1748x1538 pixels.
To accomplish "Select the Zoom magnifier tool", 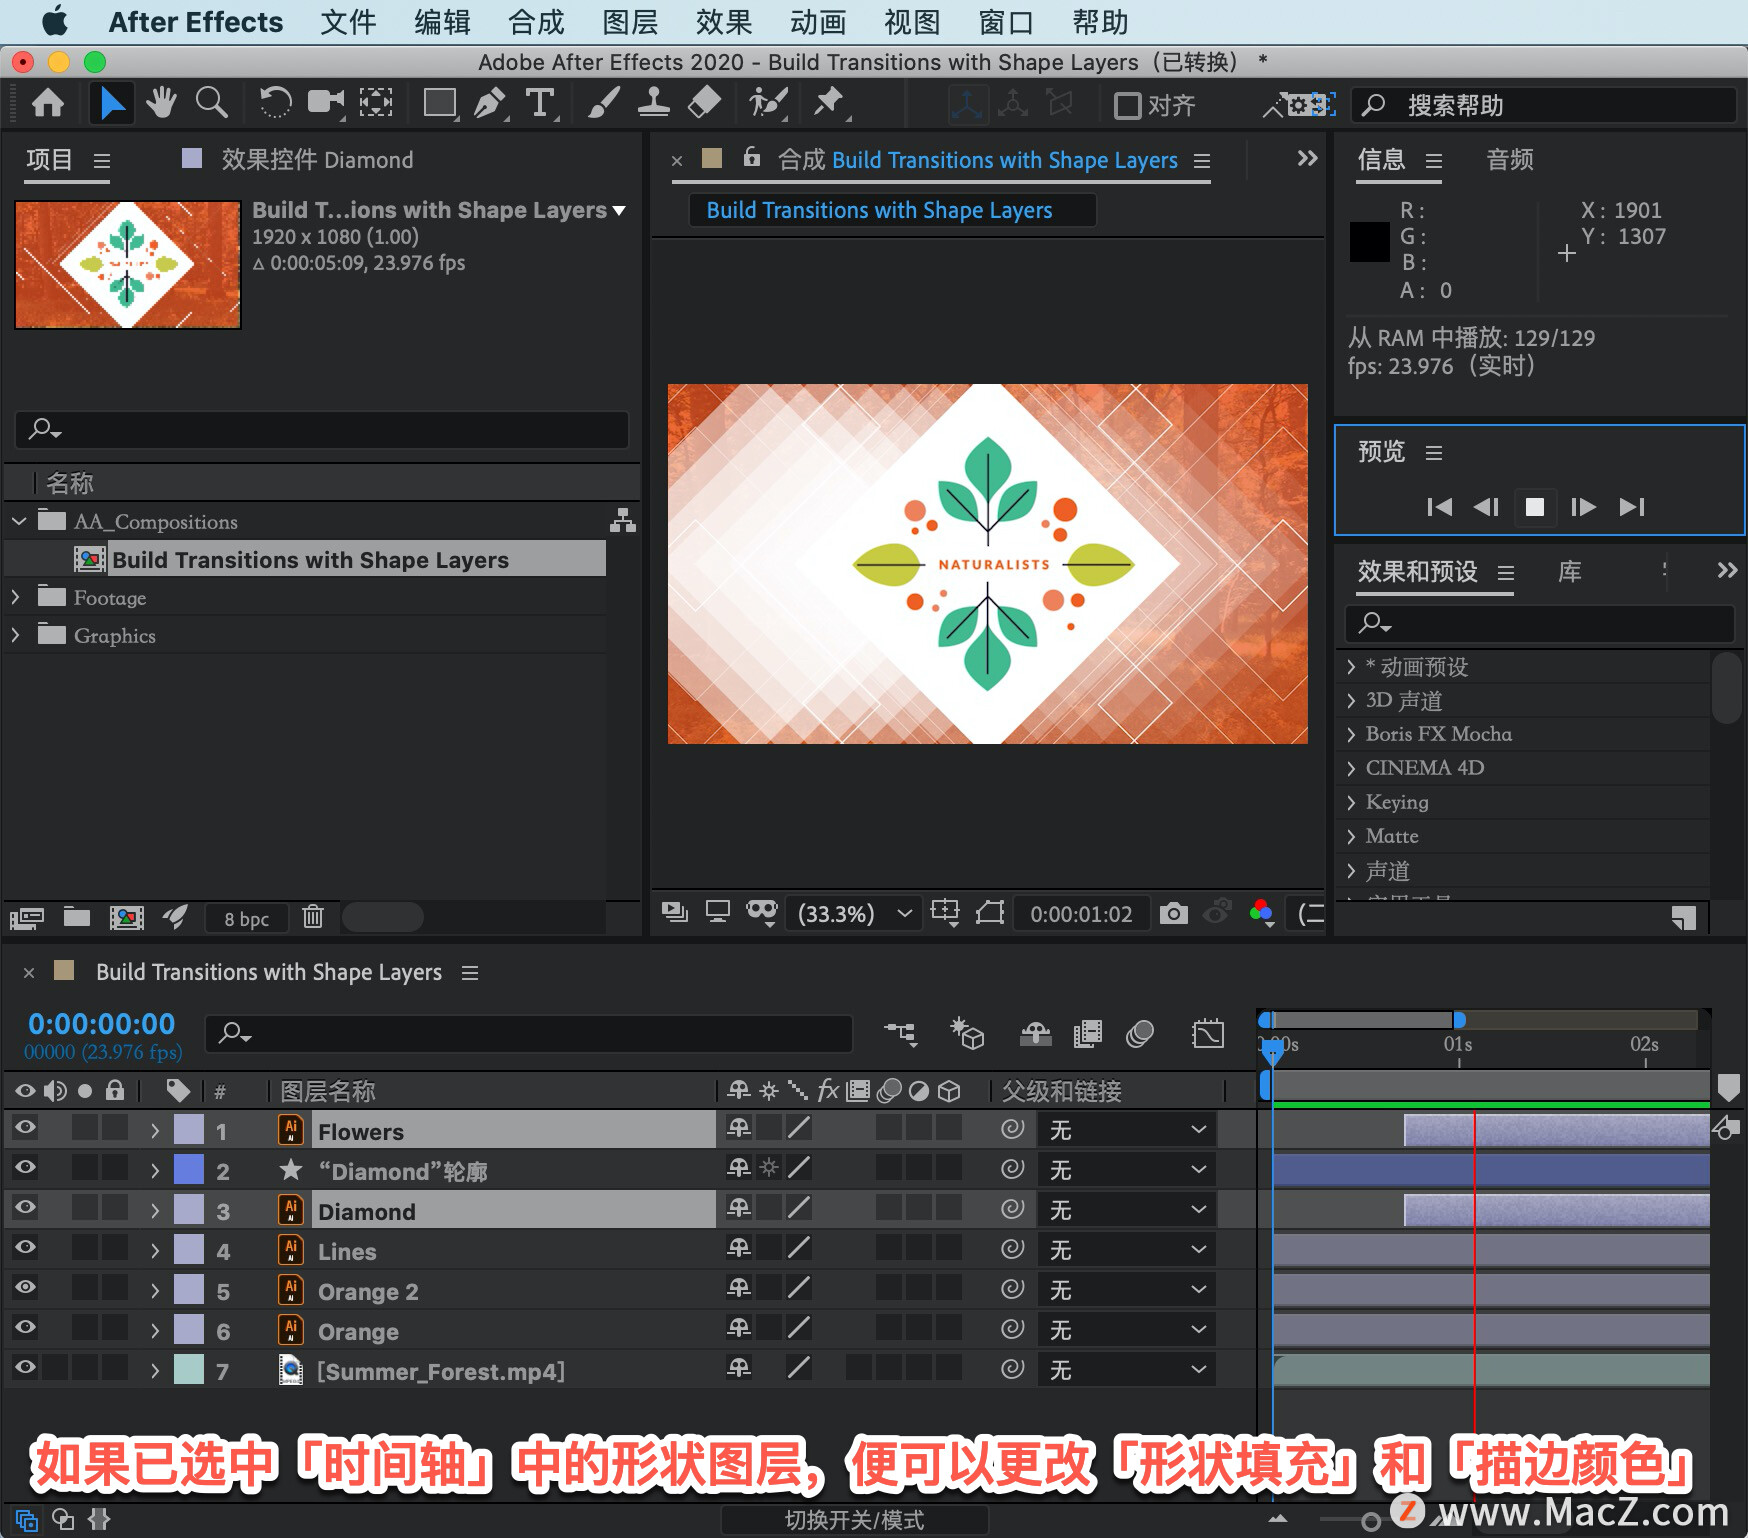I will click(x=211, y=103).
